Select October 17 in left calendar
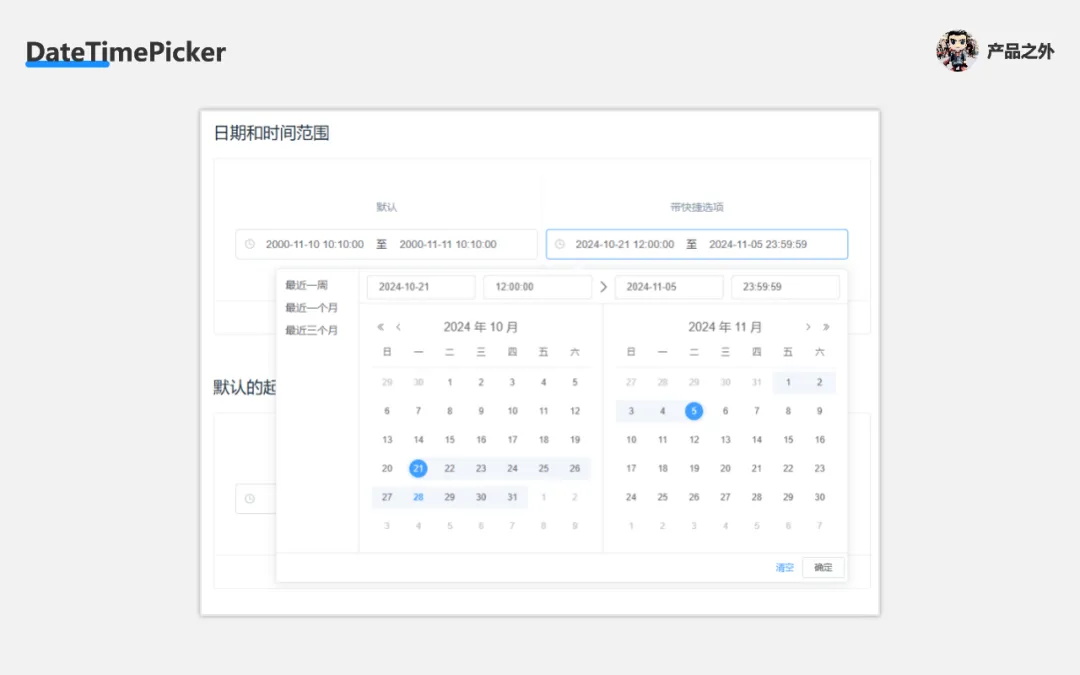This screenshot has width=1080, height=675. [512, 439]
